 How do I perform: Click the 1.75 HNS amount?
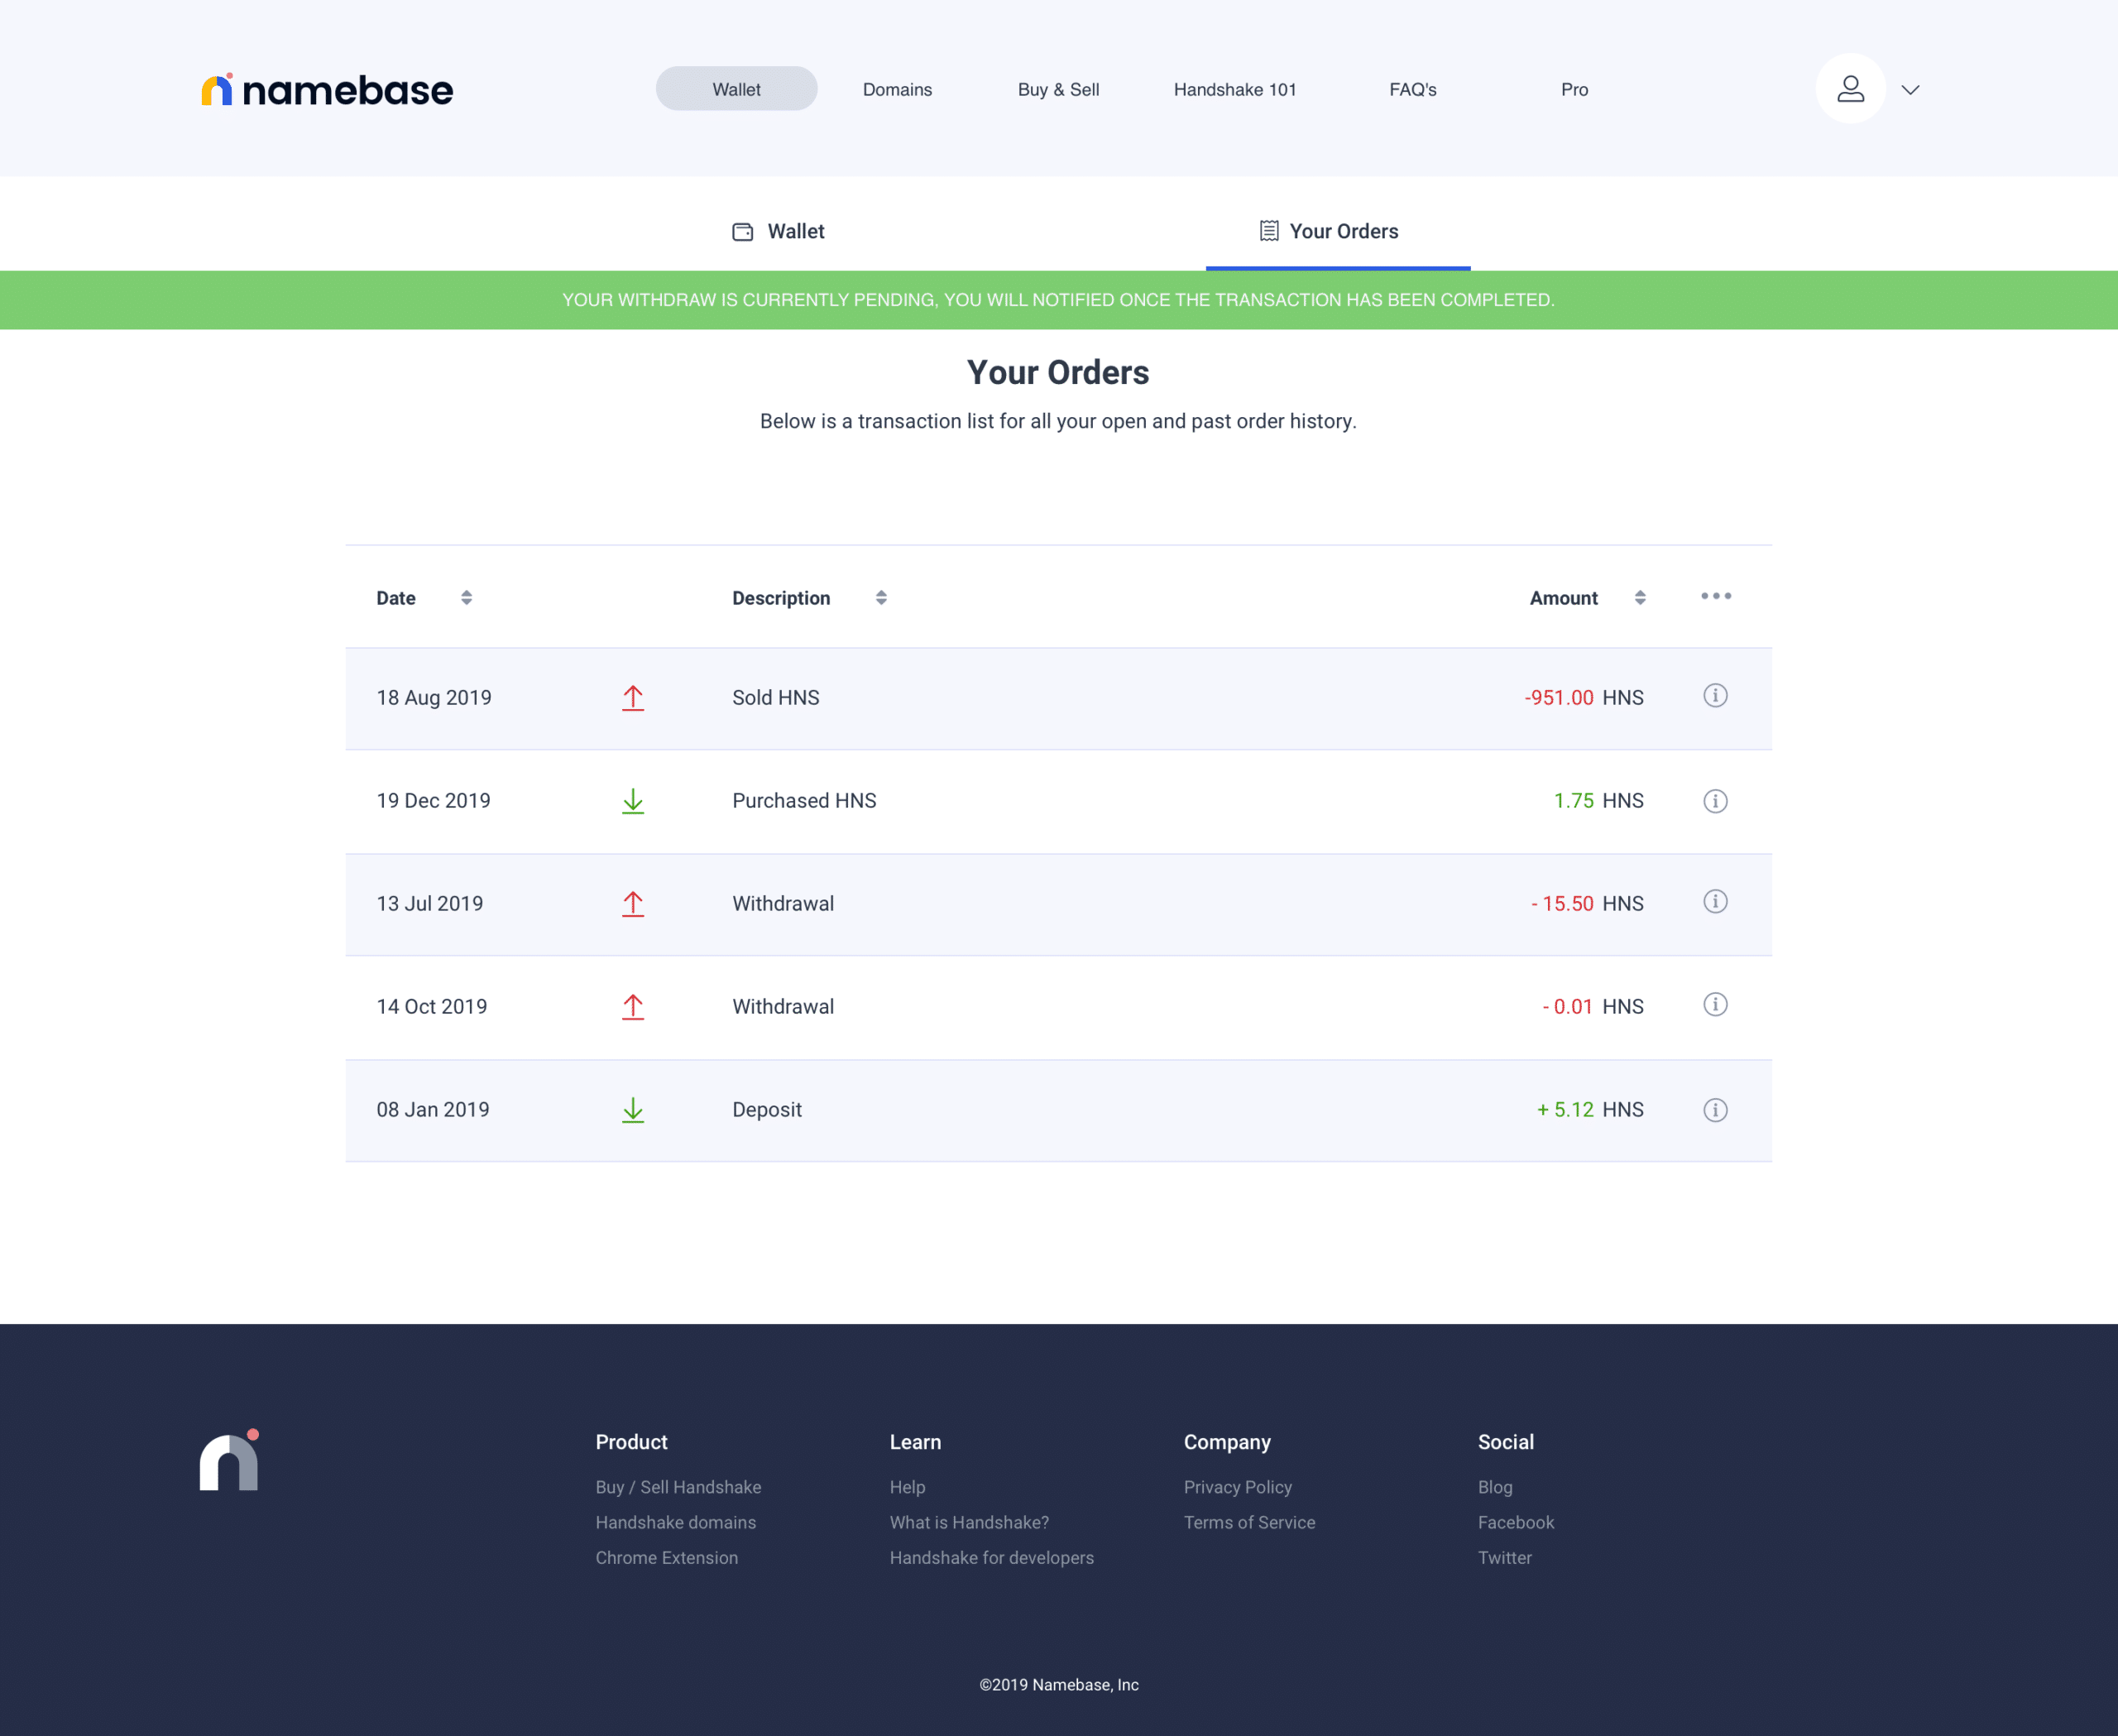1598,801
